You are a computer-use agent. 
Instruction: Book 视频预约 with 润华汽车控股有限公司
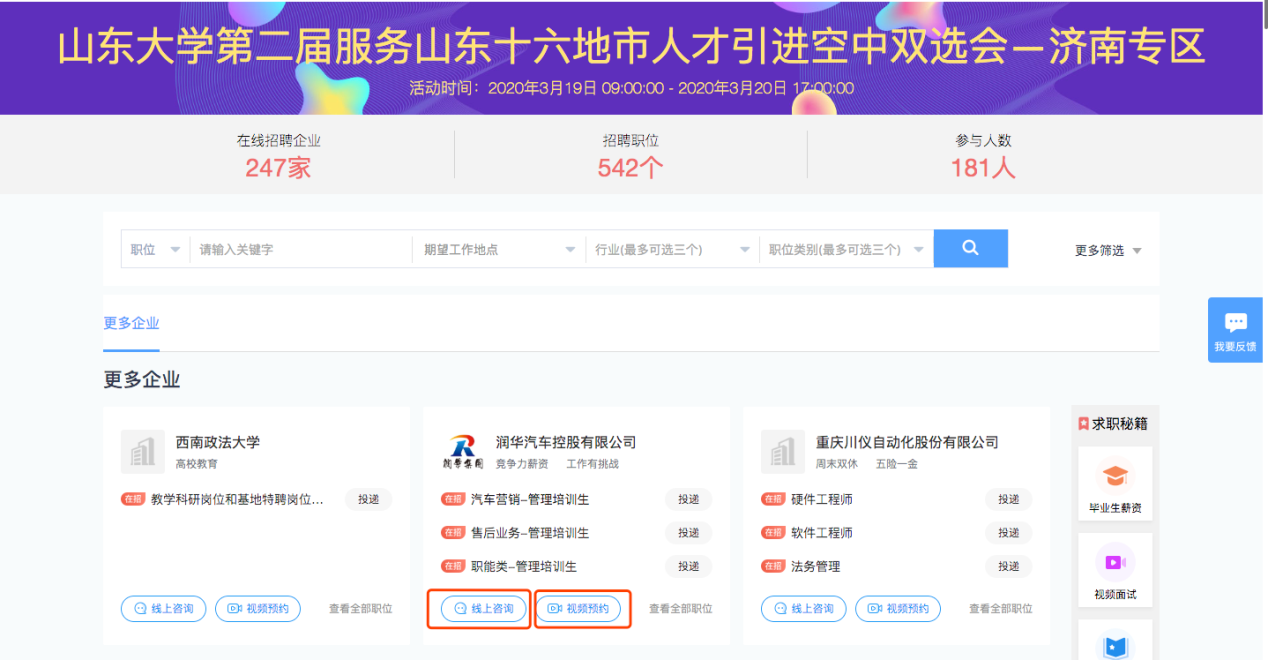coord(578,608)
